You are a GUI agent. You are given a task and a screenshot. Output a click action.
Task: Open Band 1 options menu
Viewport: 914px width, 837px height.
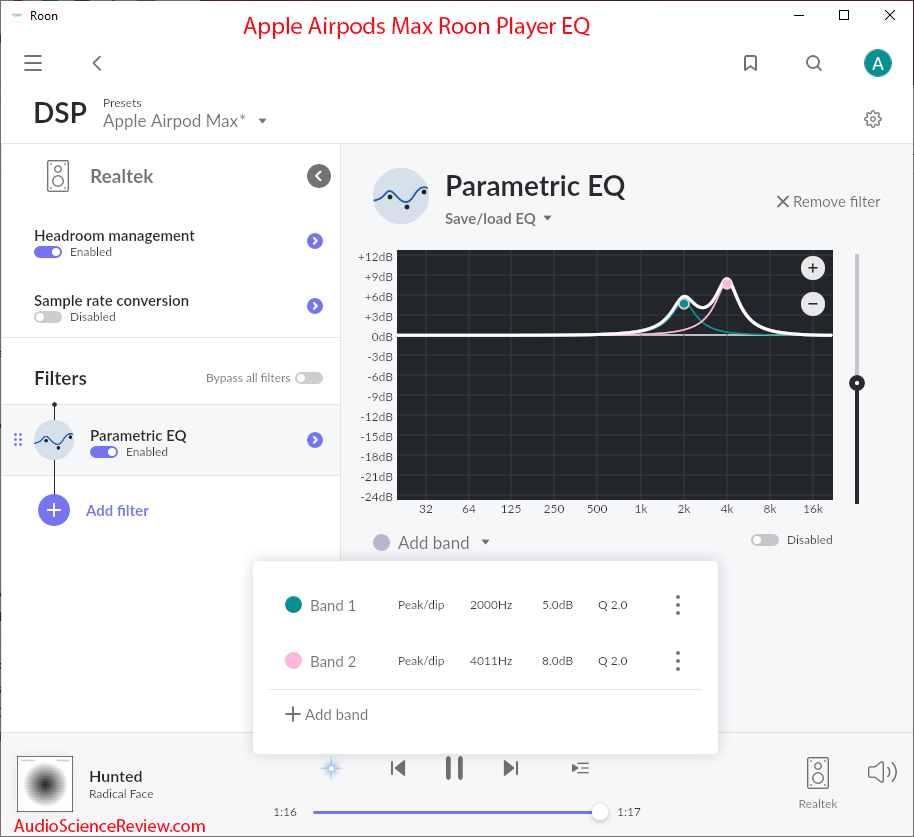pyautogui.click(x=677, y=605)
